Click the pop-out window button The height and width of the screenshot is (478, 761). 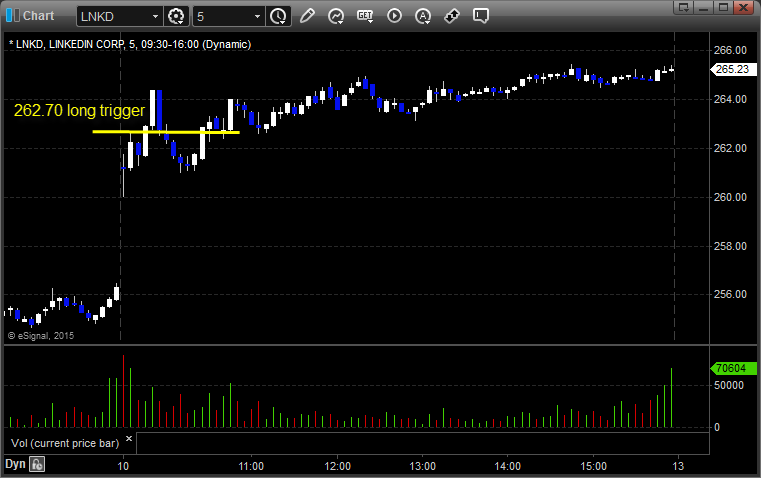pos(684,7)
